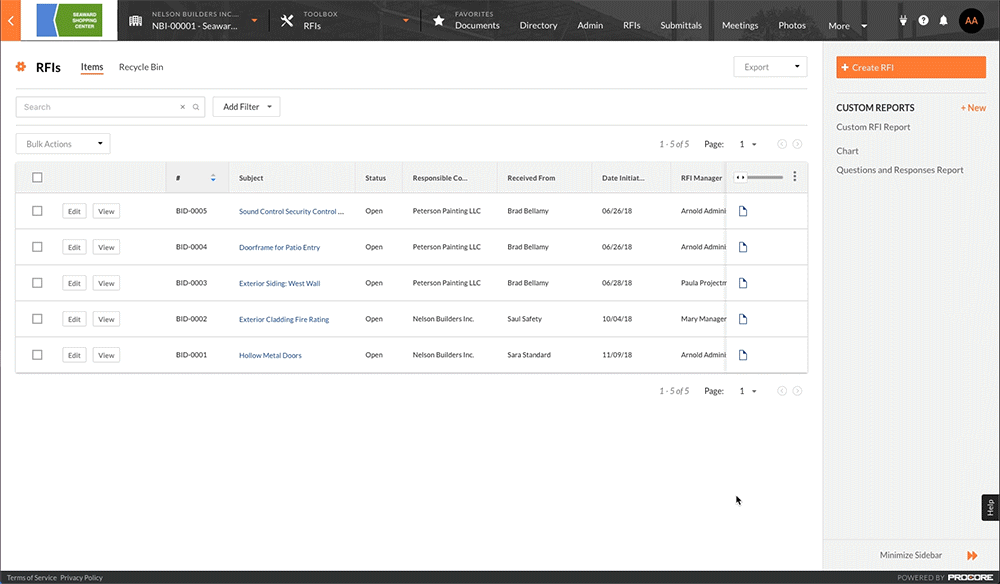Check the BID-0001 row checkbox
This screenshot has height=584, width=1000.
[x=37, y=355]
